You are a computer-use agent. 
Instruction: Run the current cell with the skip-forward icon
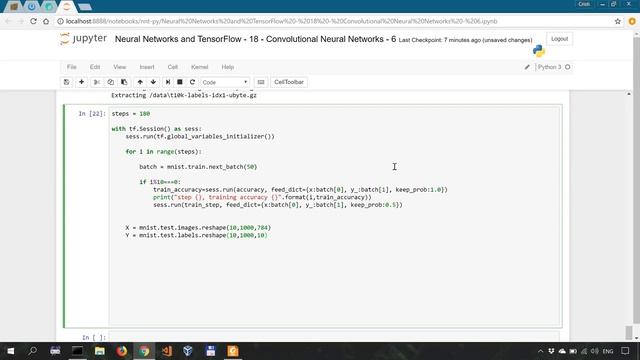(167, 82)
